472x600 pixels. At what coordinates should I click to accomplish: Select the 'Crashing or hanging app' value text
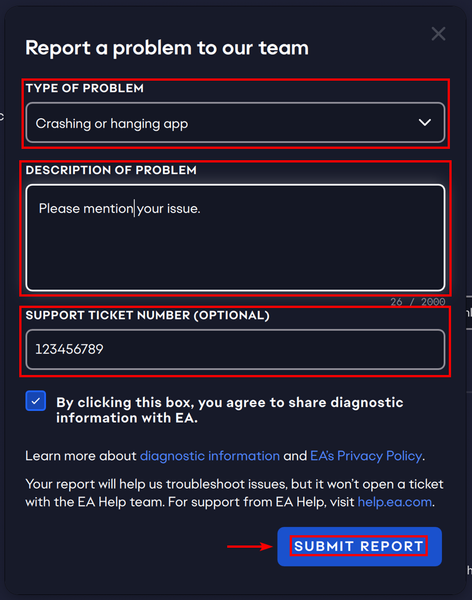(112, 124)
